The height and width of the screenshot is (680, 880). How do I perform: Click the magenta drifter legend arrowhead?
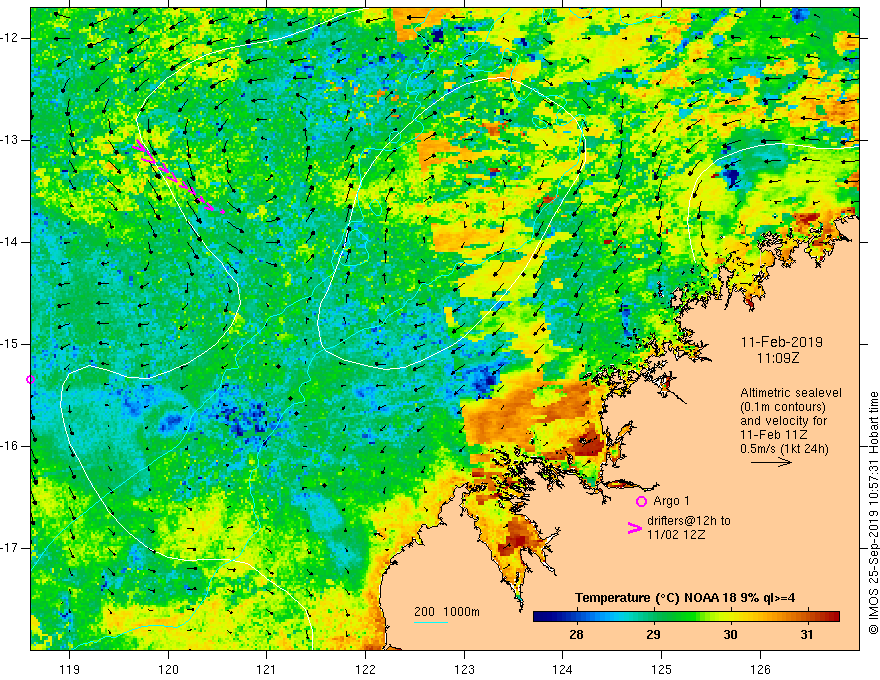tap(635, 528)
